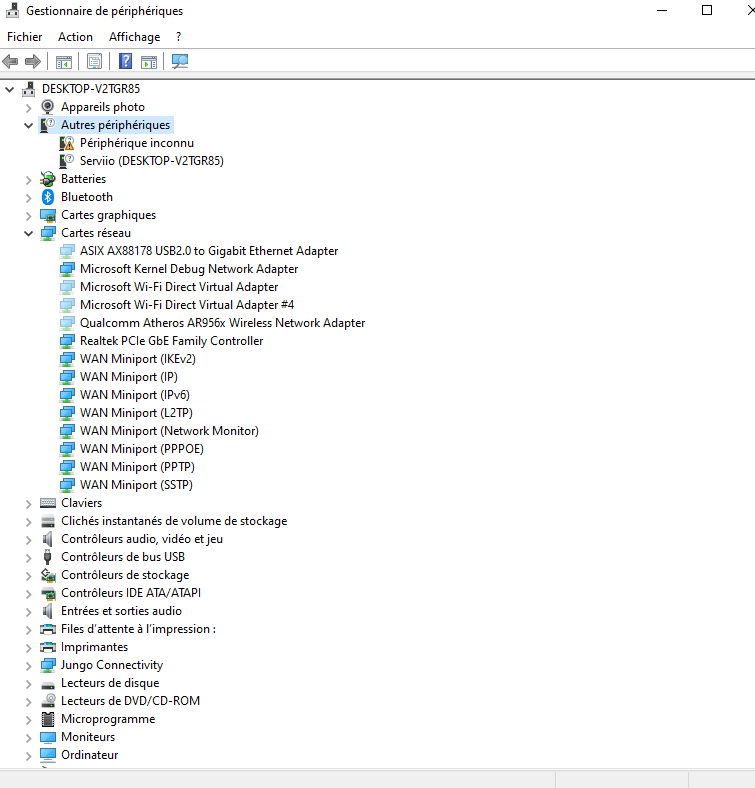Image resolution: width=755 pixels, height=788 pixels.
Task: Minimize the Gestionnaire de périphériques window
Action: click(x=662, y=11)
